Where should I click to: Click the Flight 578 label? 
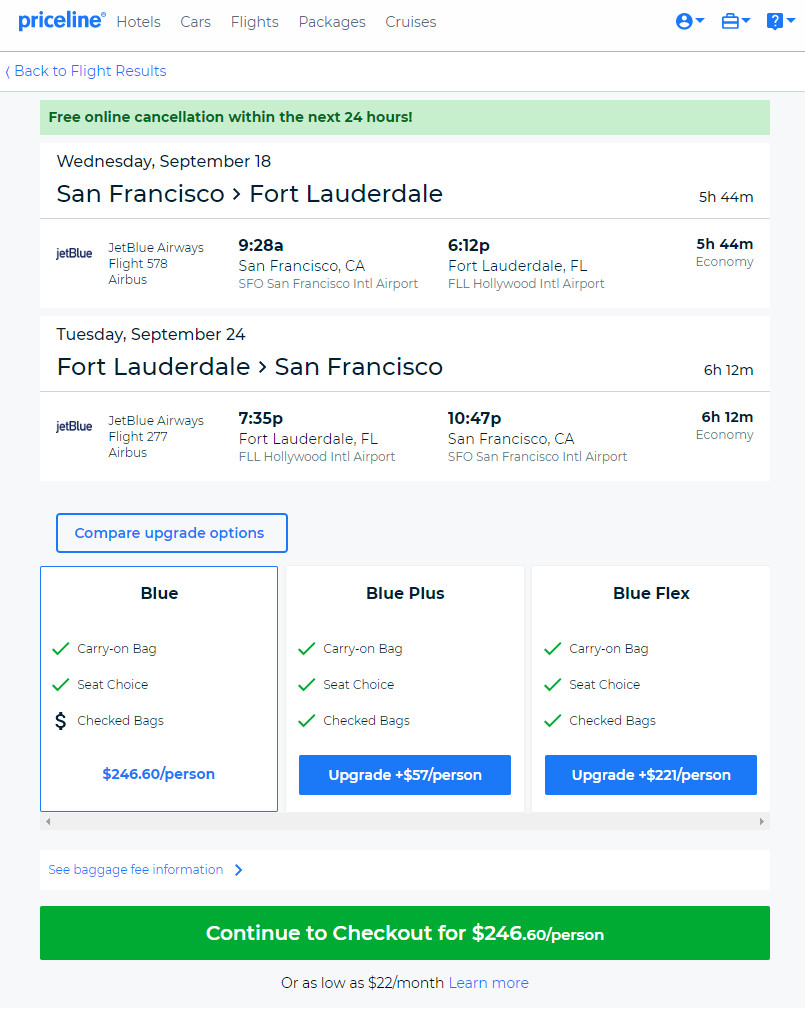(138, 263)
